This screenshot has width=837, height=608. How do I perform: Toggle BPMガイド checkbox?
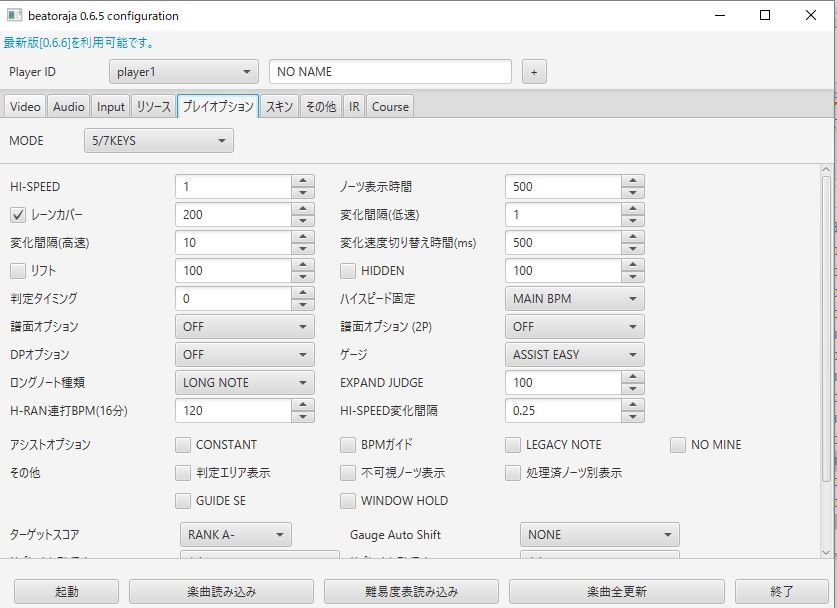coord(348,445)
